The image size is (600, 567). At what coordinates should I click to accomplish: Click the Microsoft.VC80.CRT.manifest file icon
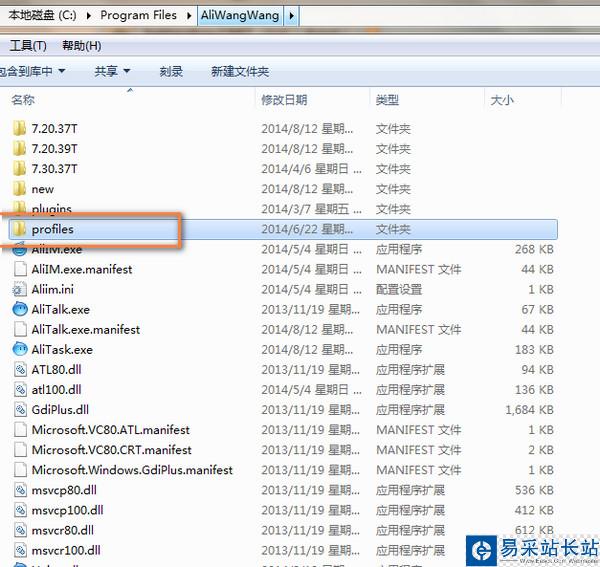click(20, 450)
